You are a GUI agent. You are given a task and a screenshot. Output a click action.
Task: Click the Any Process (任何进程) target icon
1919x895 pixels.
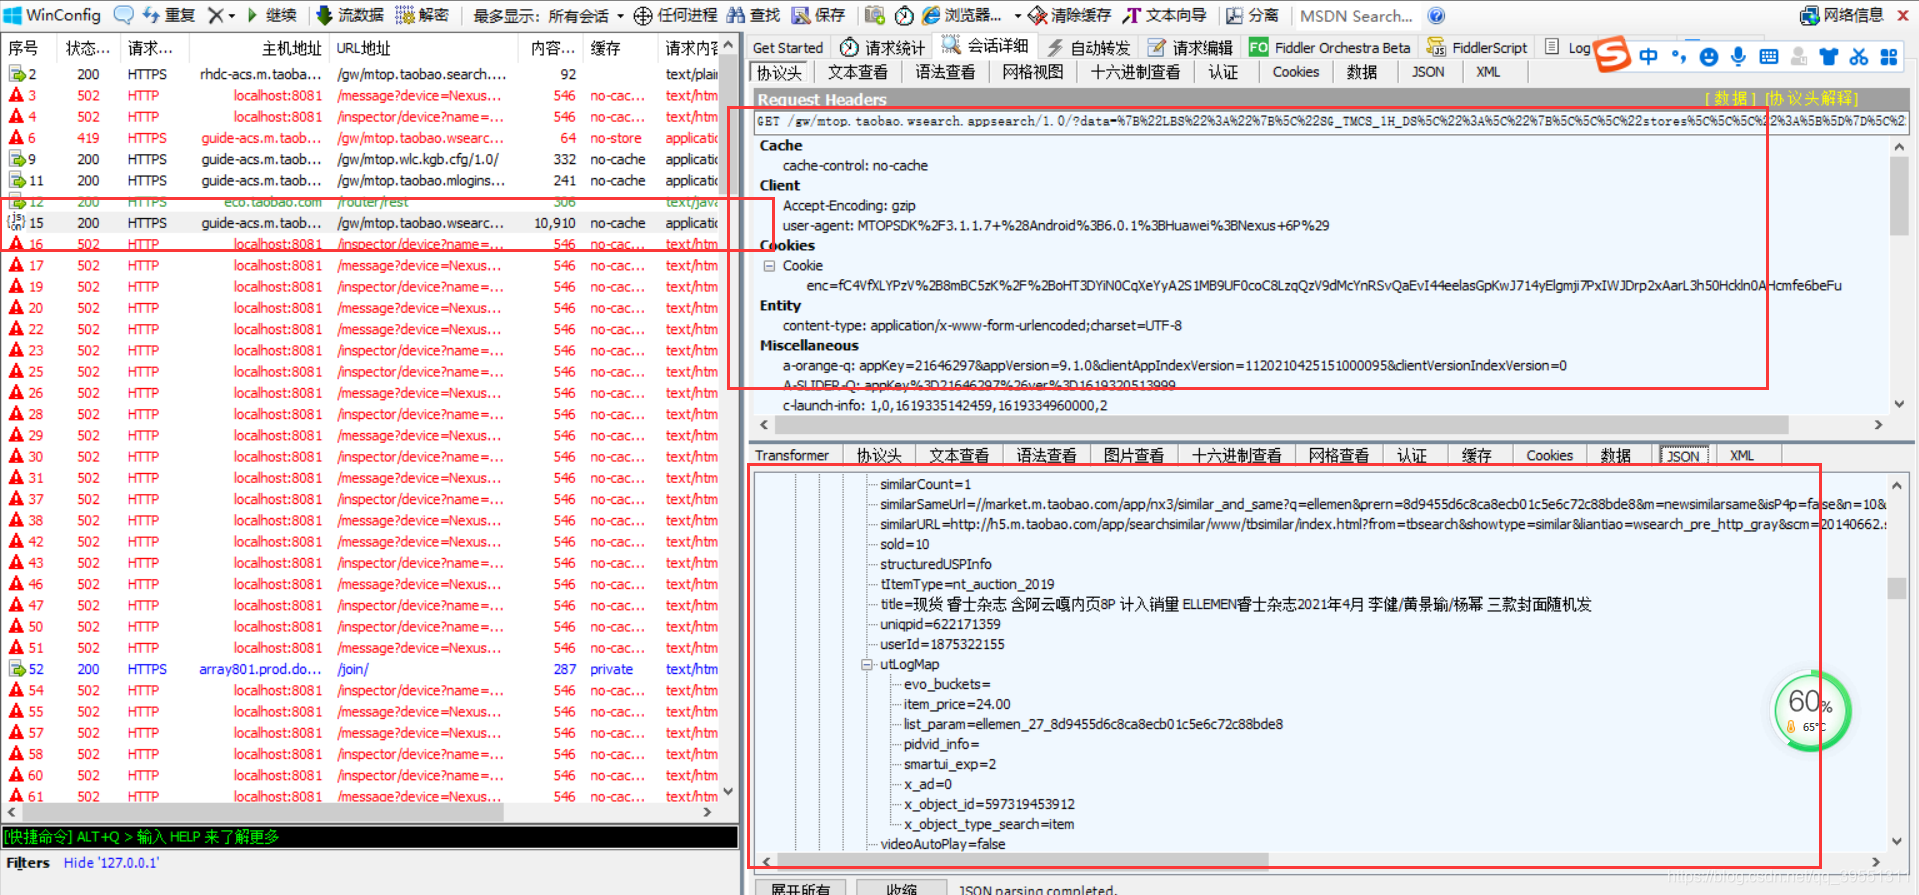click(x=643, y=16)
